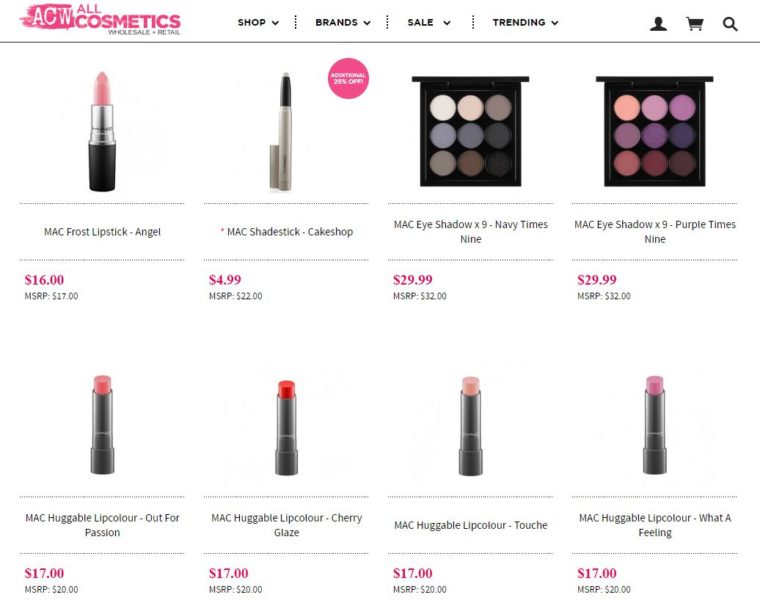Click the All Cosmetics Wholesale logo
Image resolution: width=760 pixels, height=600 pixels.
[x=100, y=19]
